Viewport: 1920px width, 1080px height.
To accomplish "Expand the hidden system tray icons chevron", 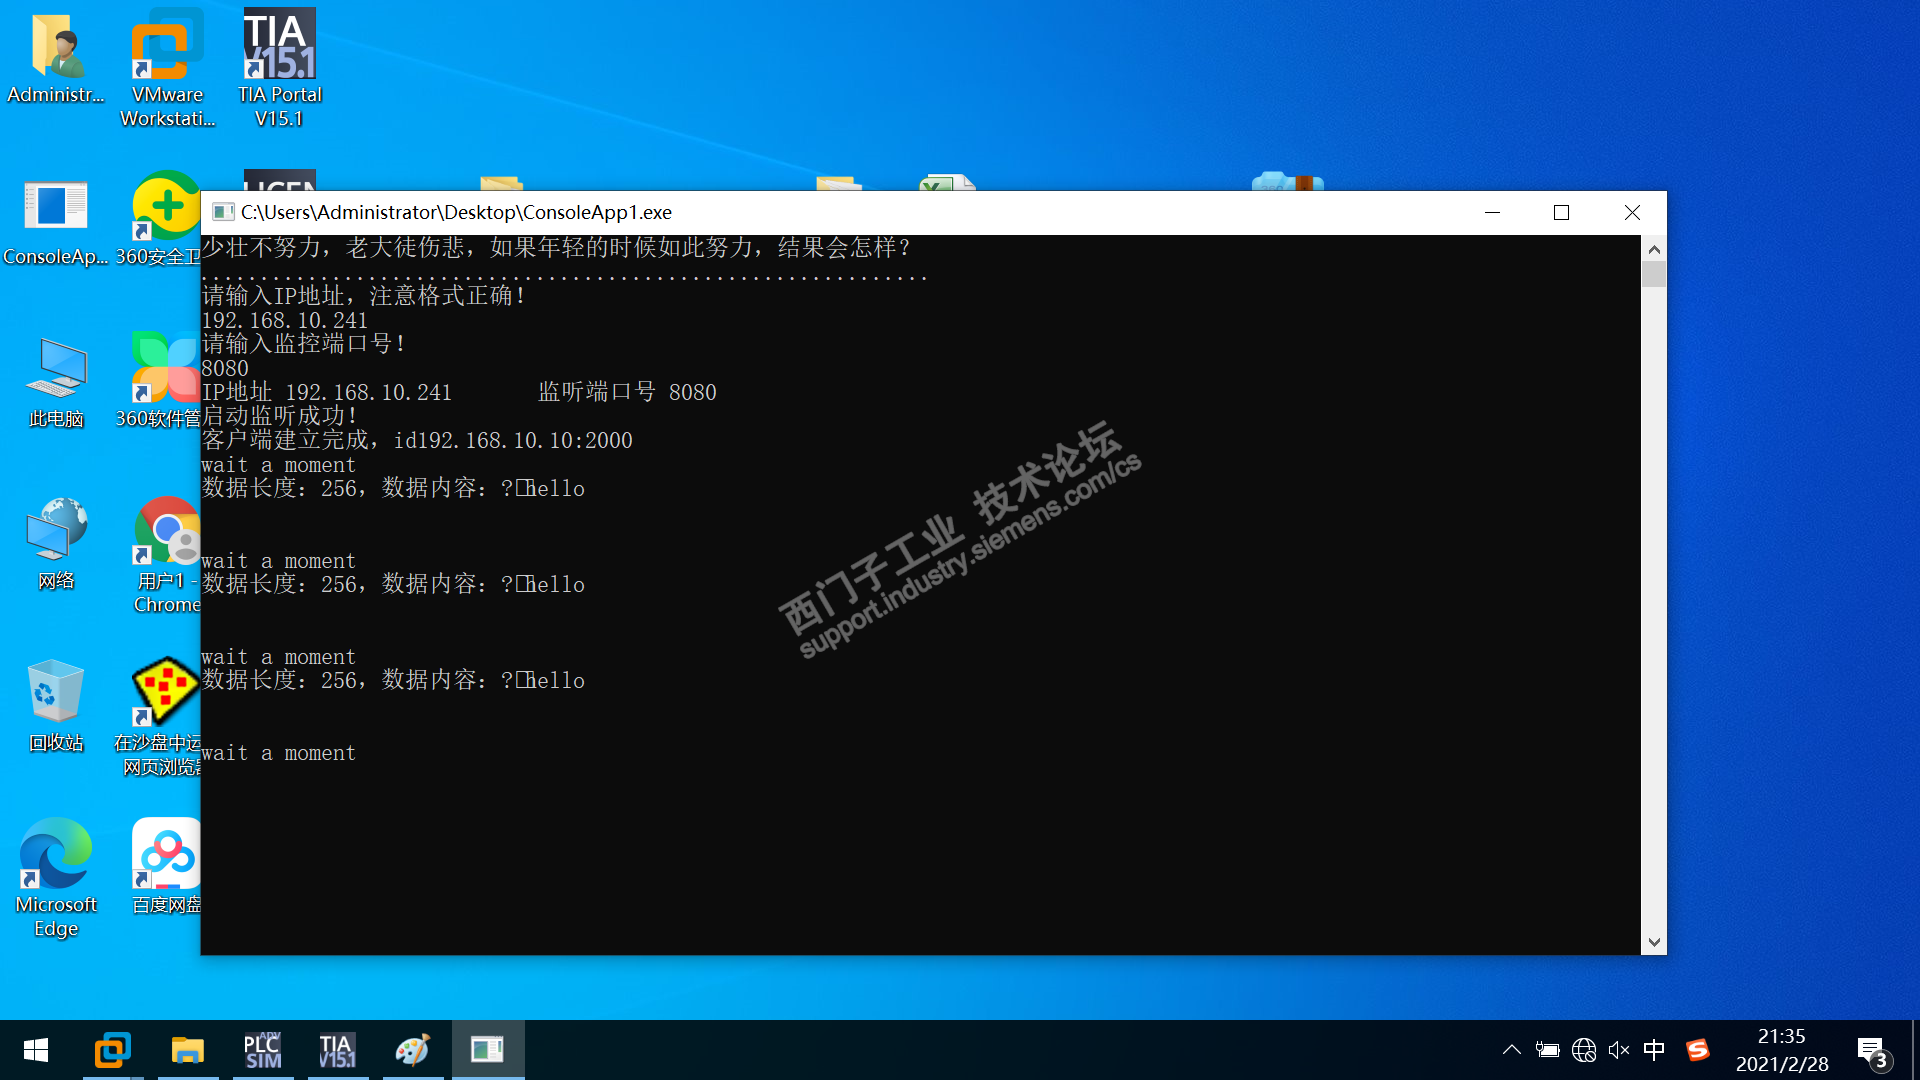I will tap(1511, 1050).
